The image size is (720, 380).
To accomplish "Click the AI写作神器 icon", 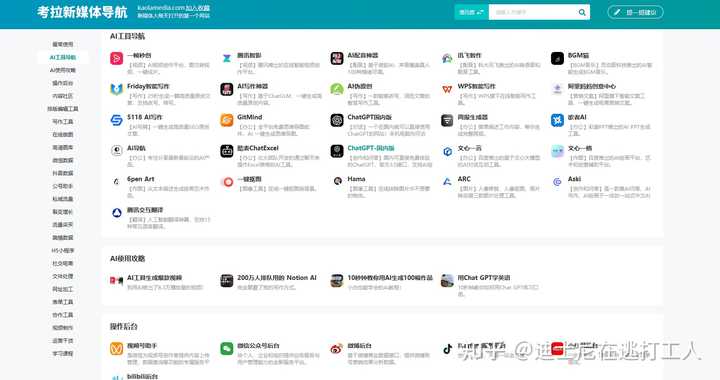I will (227, 89).
